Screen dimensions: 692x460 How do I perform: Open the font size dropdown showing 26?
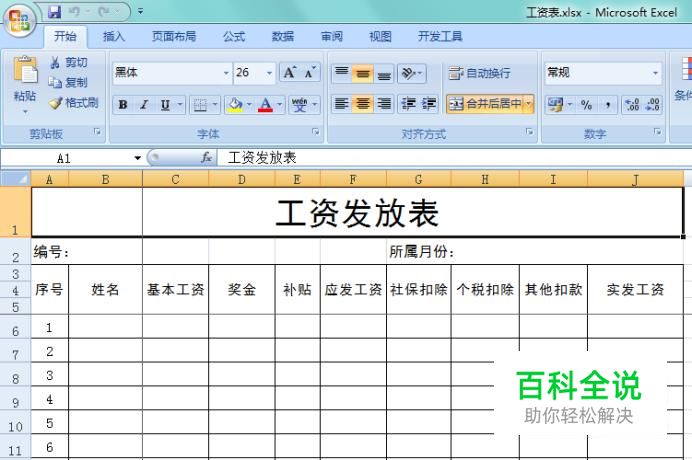point(269,73)
